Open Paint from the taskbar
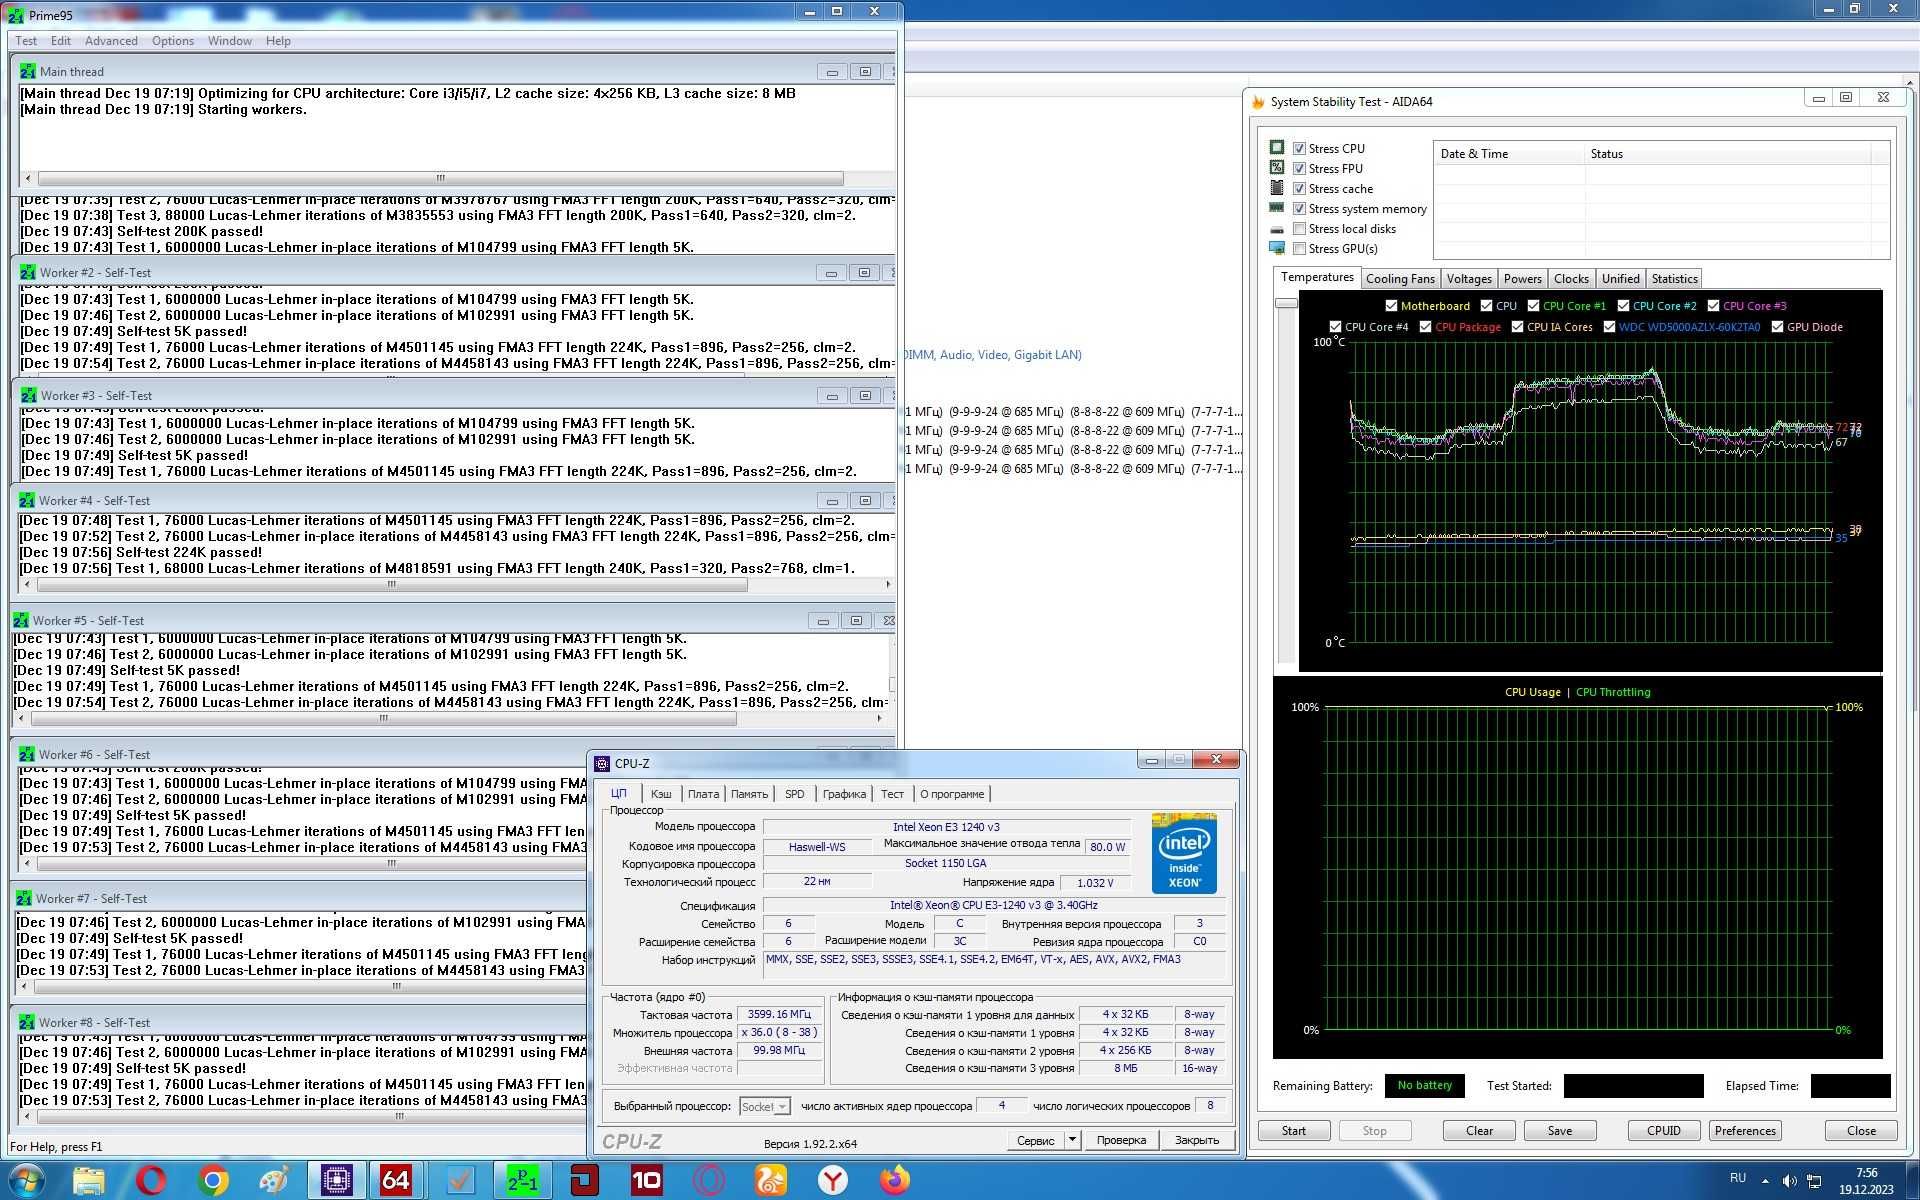Viewport: 1920px width, 1200px height. (274, 1181)
